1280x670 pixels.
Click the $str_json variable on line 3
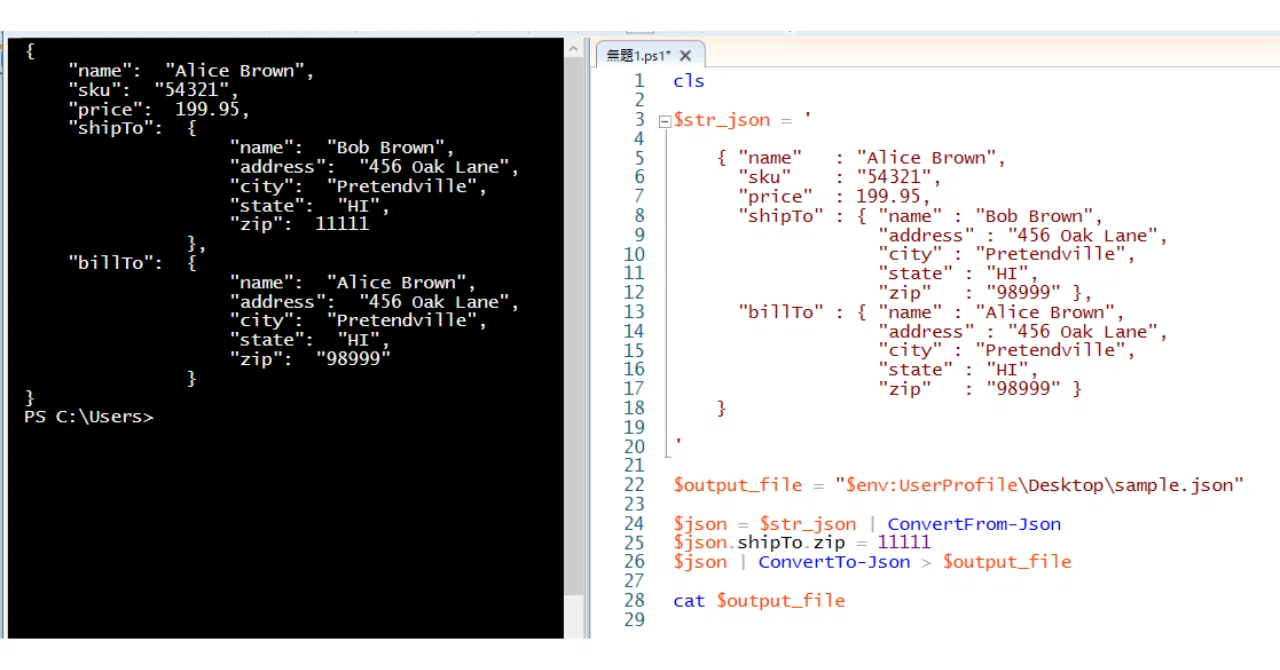[721, 120]
